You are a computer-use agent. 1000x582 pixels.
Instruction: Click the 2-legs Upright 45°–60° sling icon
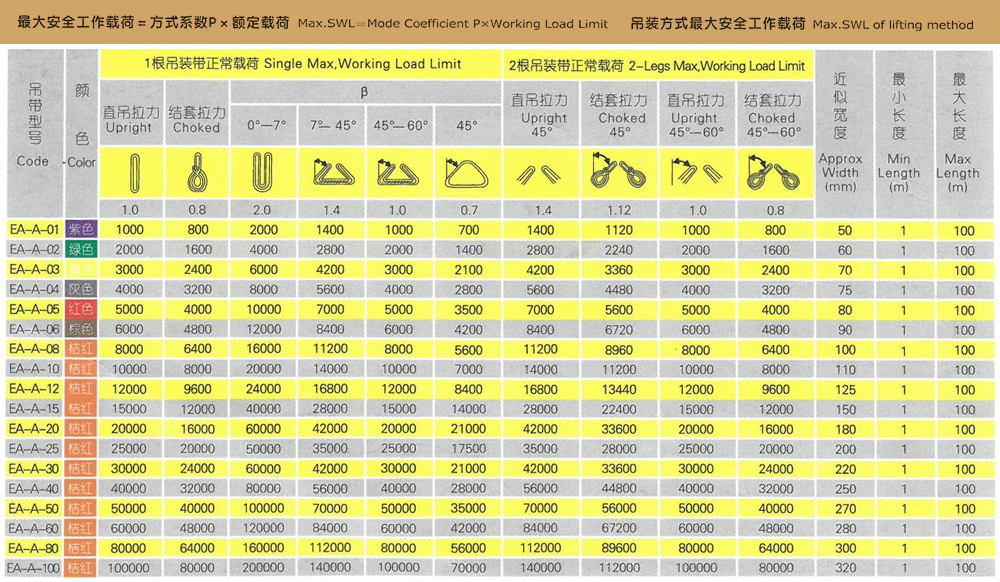click(695, 173)
